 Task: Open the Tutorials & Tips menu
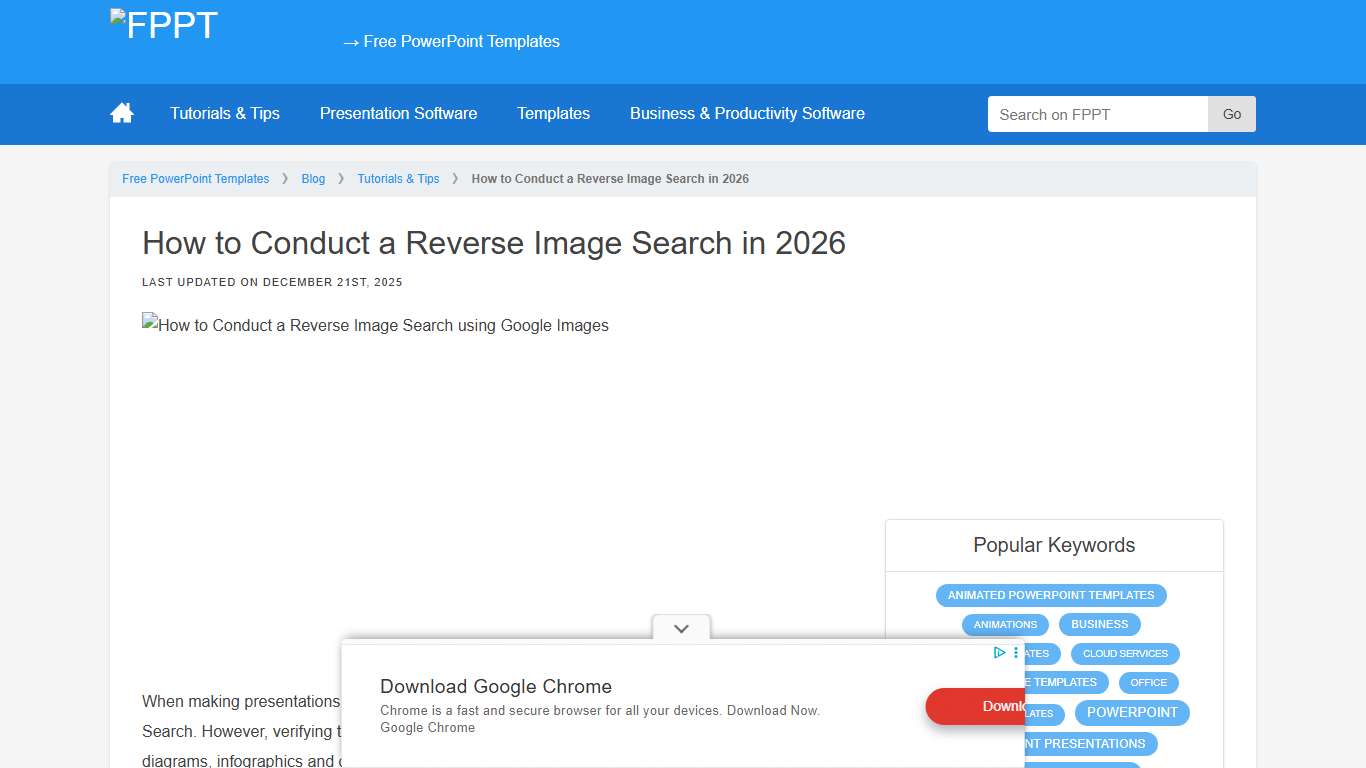pyautogui.click(x=225, y=113)
